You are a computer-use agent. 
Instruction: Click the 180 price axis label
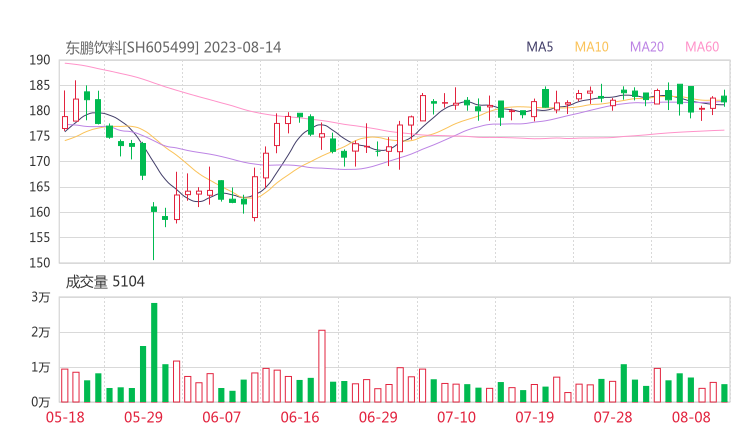click(x=40, y=111)
